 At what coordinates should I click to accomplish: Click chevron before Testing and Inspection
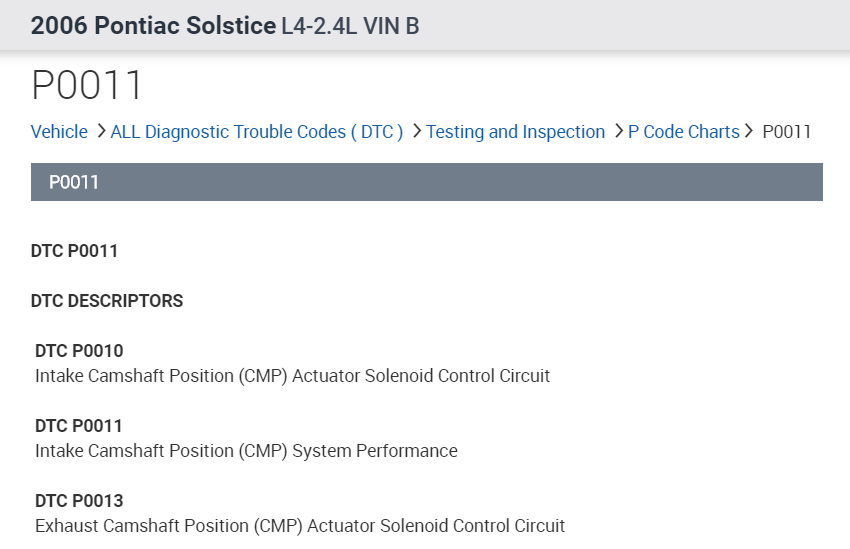(x=417, y=131)
